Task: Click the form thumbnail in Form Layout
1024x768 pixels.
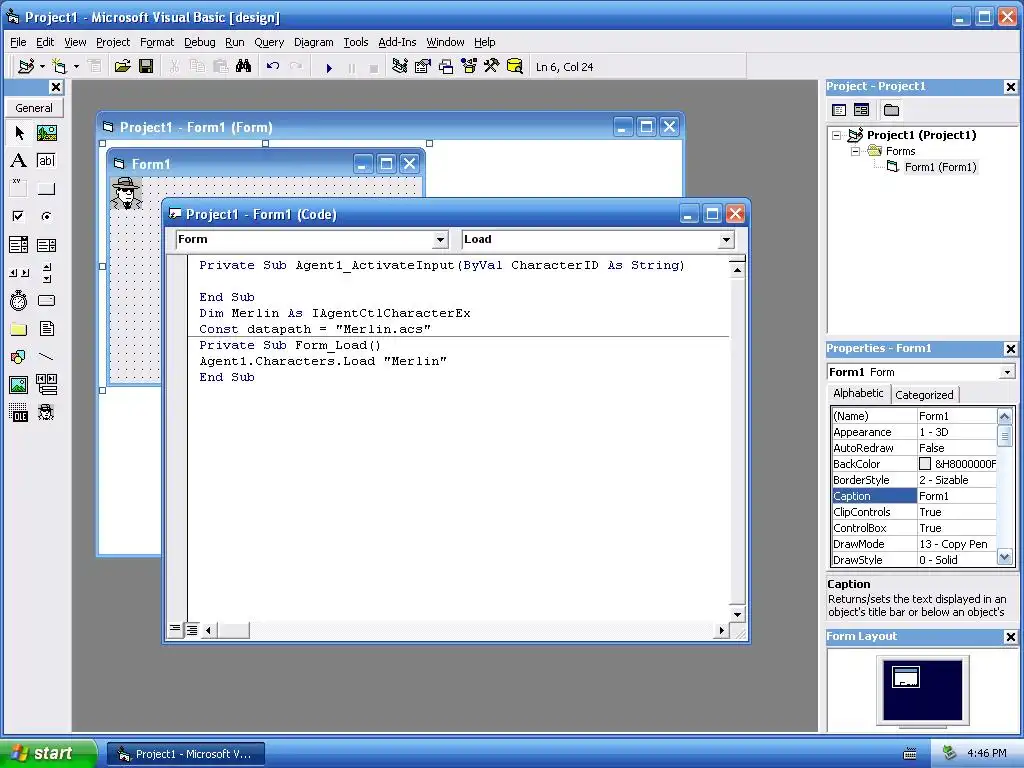Action: pos(906,677)
